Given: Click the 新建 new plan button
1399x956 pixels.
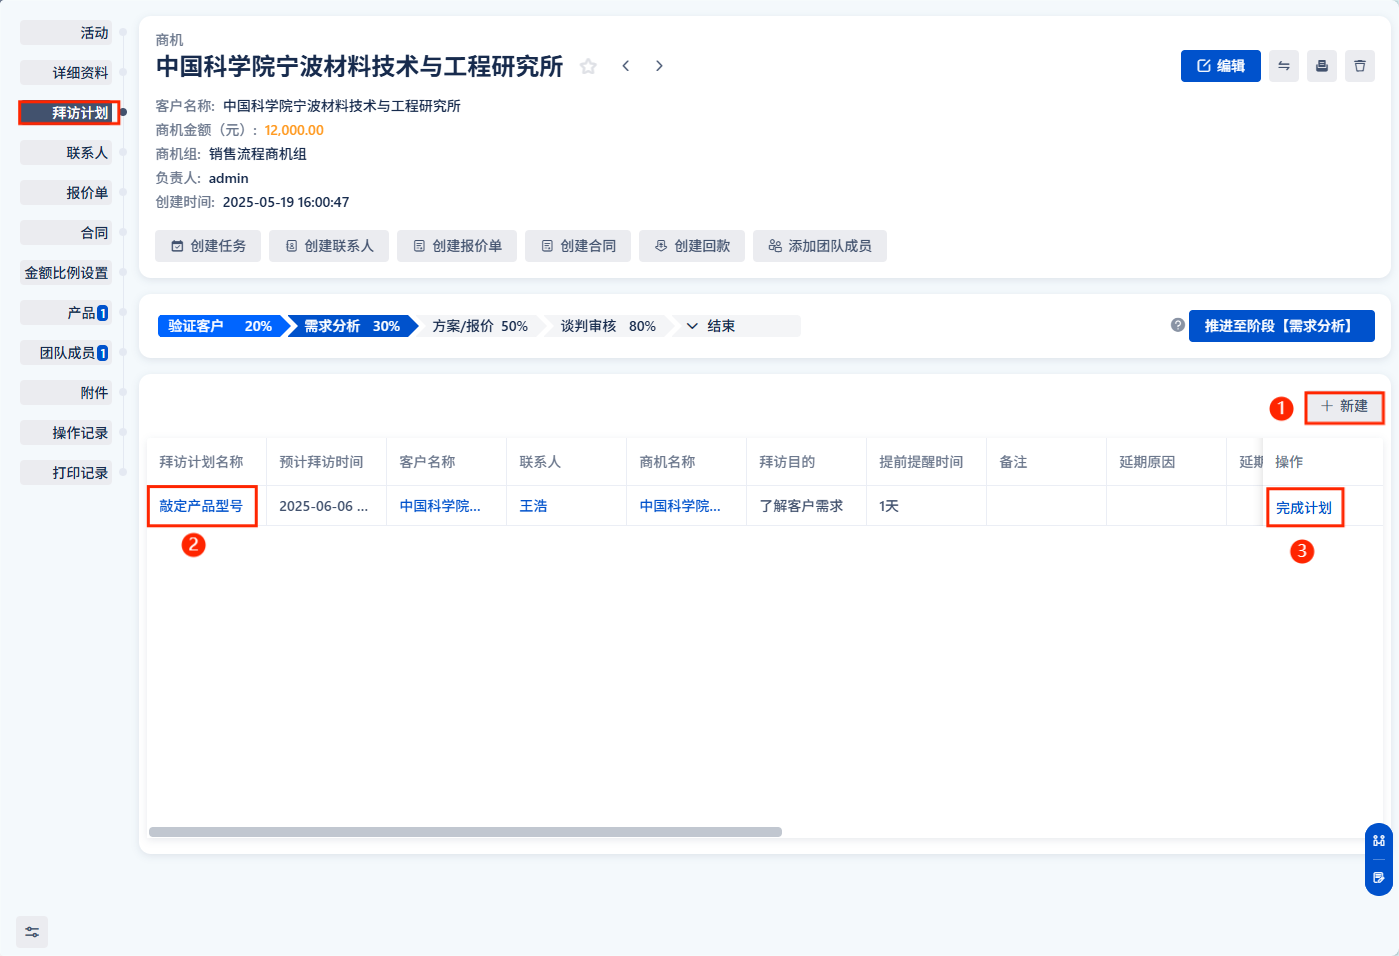Looking at the screenshot, I should (1345, 406).
